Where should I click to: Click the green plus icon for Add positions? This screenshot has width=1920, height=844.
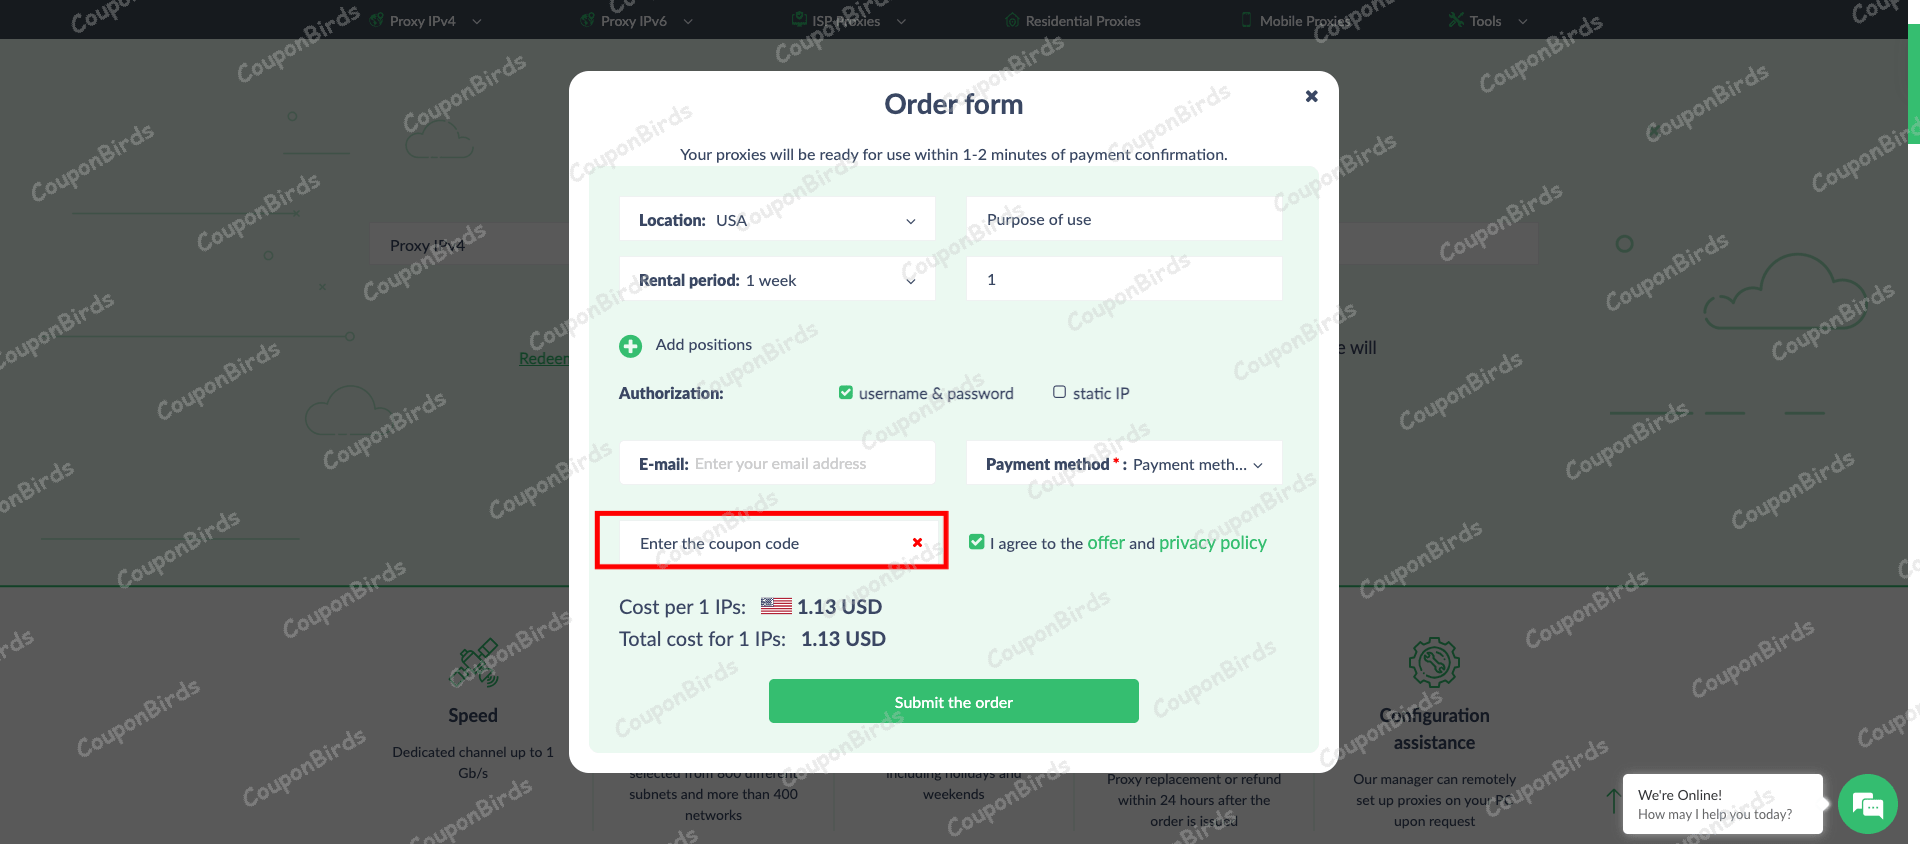tap(630, 345)
